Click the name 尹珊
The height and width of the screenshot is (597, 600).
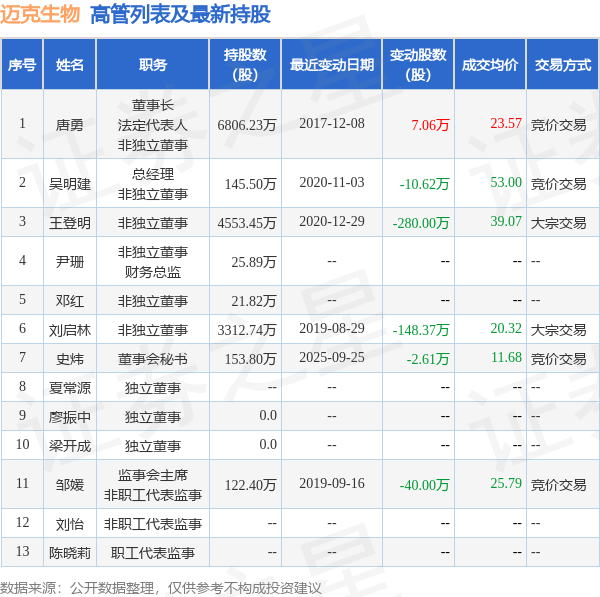[69, 262]
